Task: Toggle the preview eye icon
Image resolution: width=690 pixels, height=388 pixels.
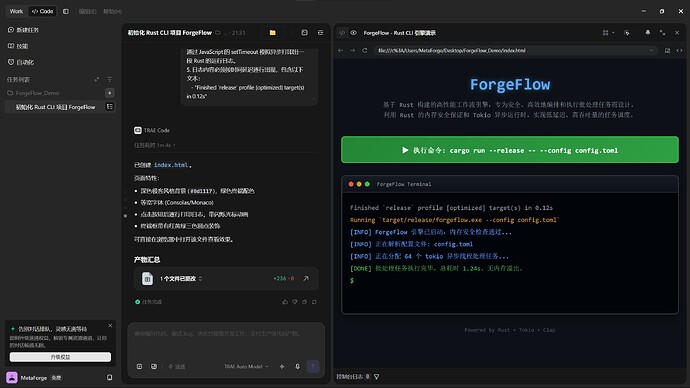Action: coord(353,33)
